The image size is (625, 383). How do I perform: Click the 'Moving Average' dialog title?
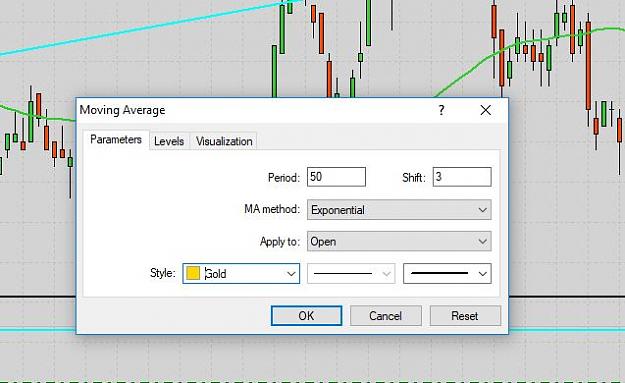(122, 110)
